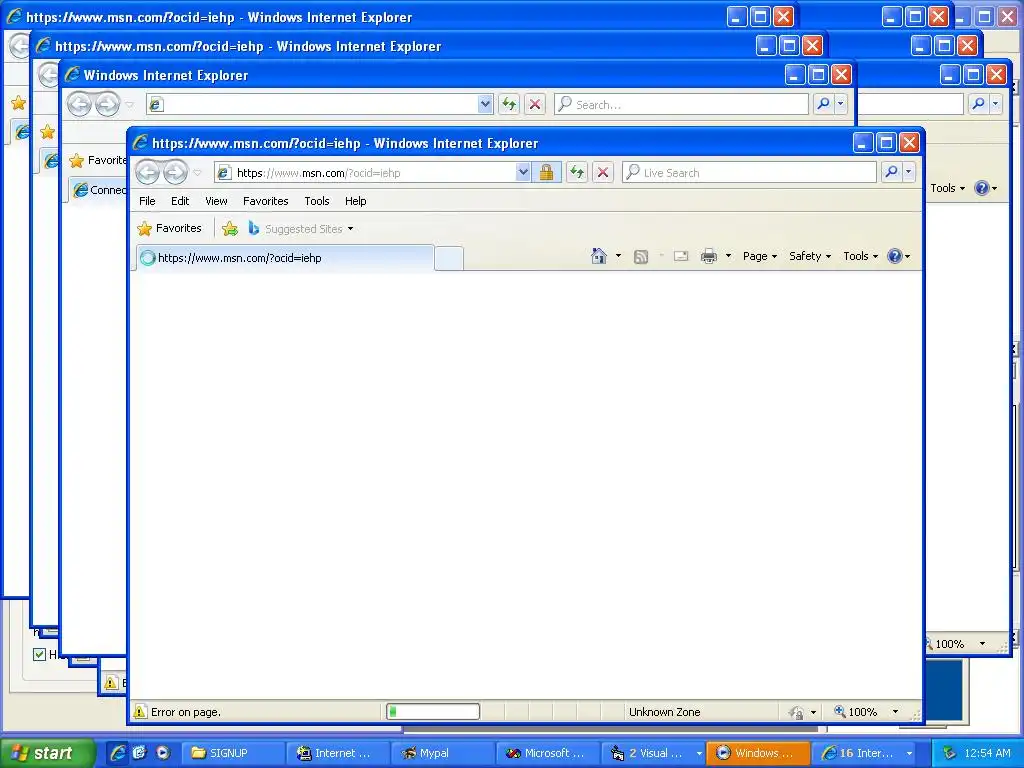This screenshot has width=1024, height=768.
Task: Click inside the Live Search box
Action: click(x=749, y=172)
